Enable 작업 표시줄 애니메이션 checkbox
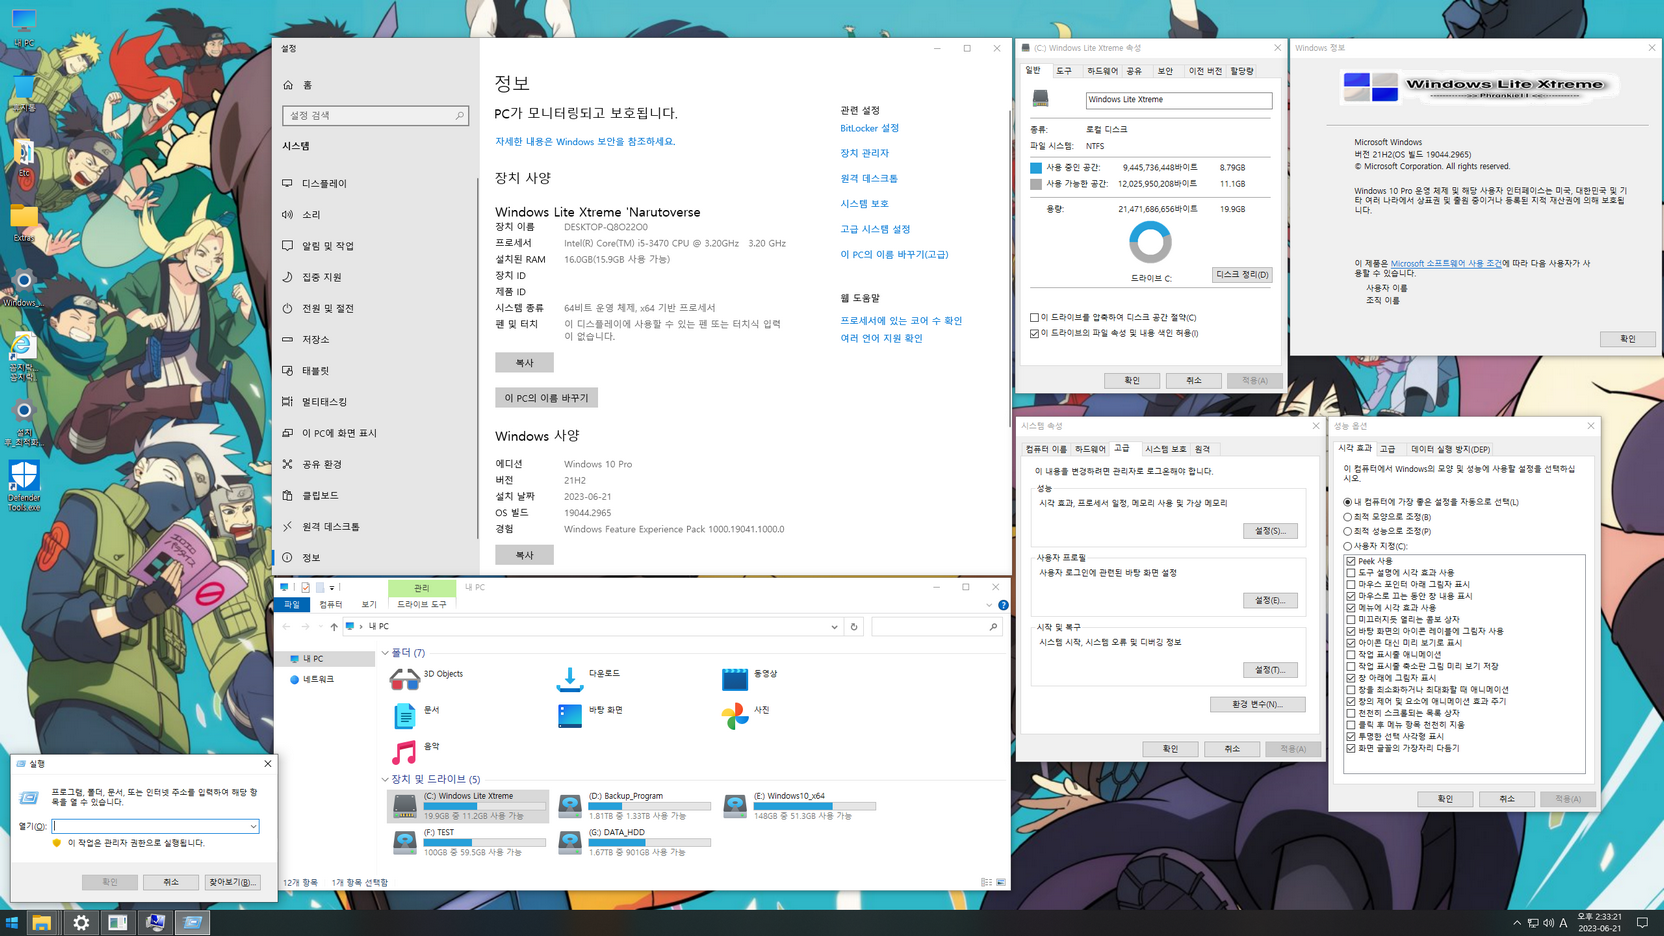This screenshot has width=1664, height=936. (1351, 654)
